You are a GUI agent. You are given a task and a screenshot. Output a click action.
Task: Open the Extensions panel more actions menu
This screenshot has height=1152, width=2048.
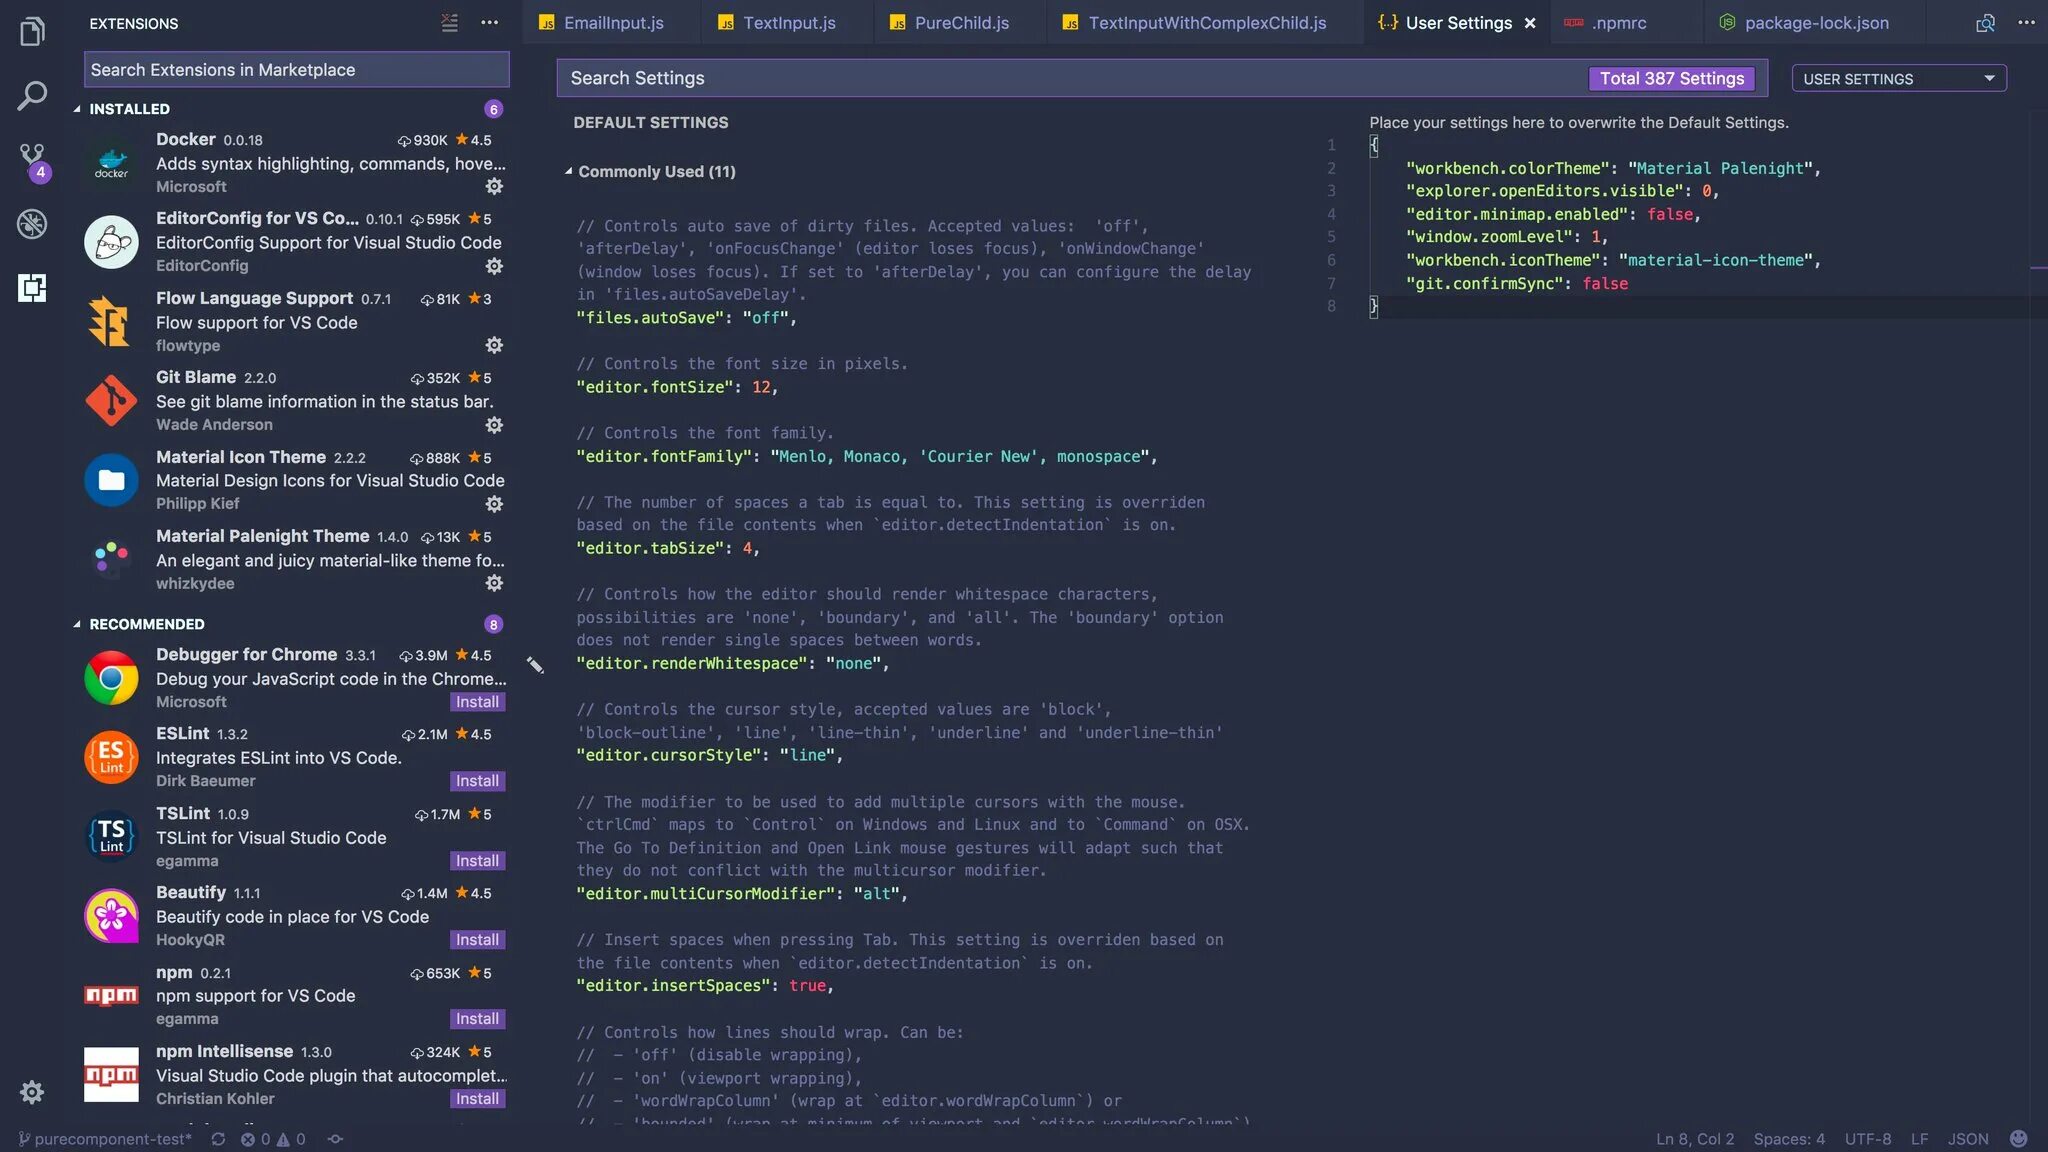click(x=489, y=23)
